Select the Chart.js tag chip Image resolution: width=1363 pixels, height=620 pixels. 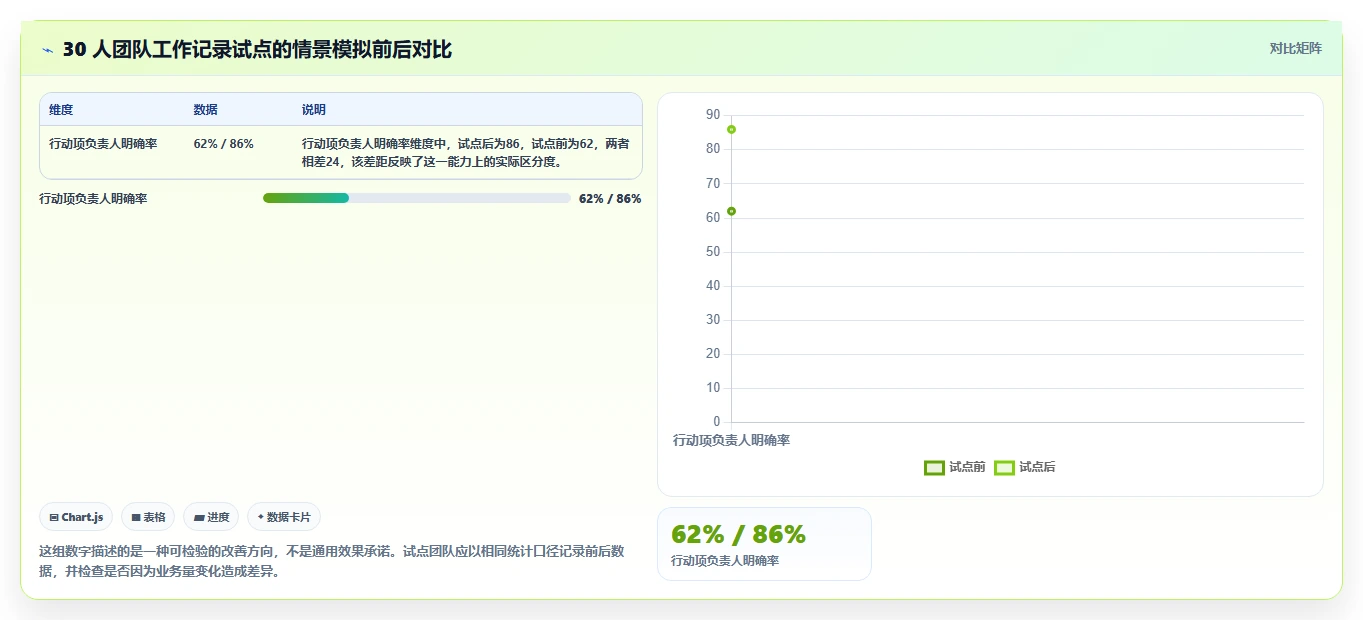[76, 517]
